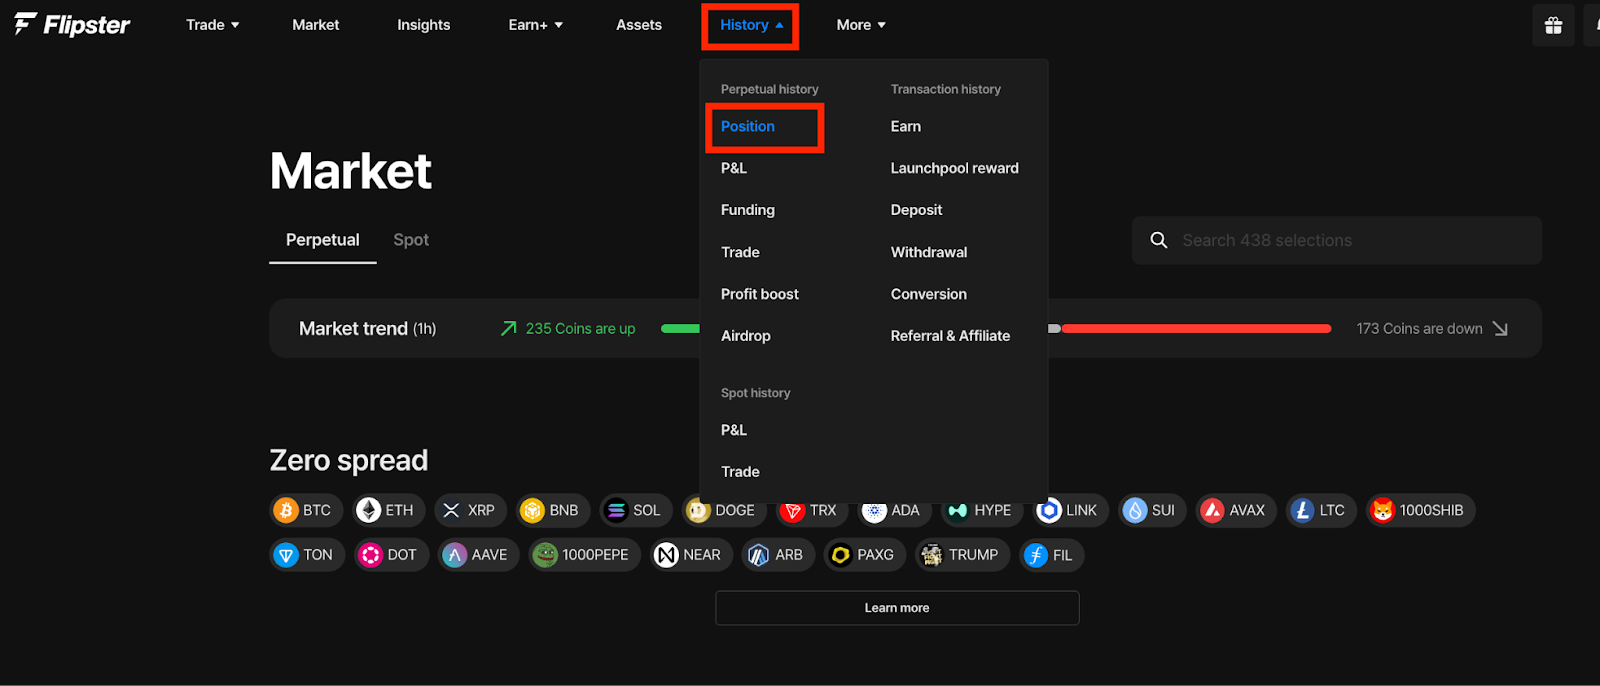Click the Flipster logo

coord(72,25)
